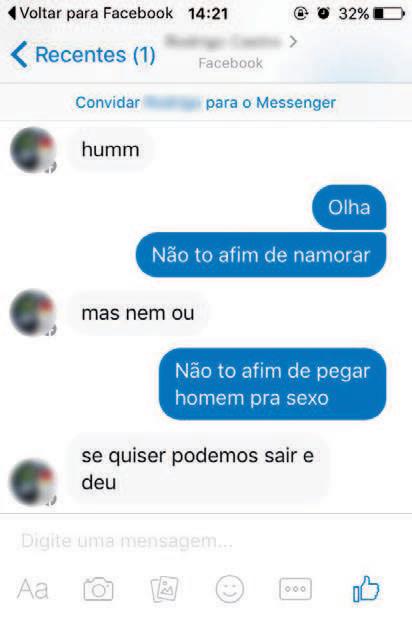Open sender avatar beside humm message

click(33, 150)
